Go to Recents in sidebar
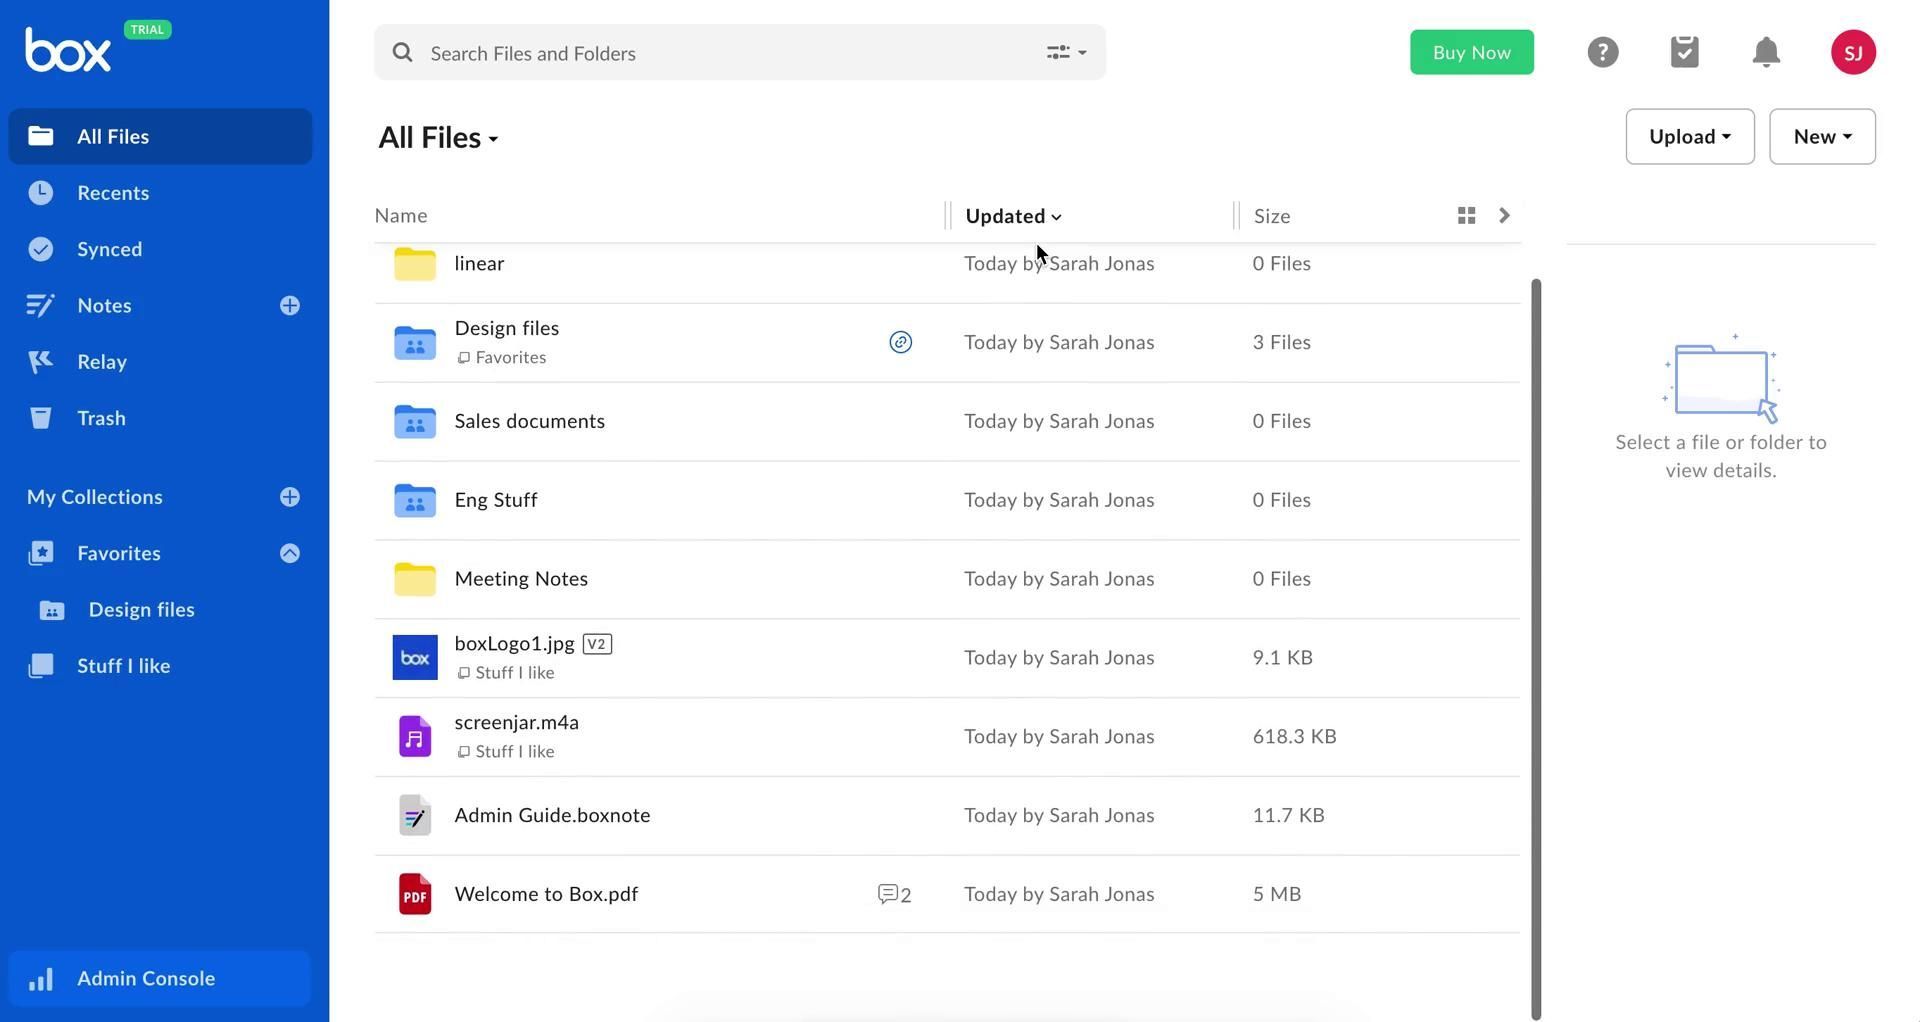This screenshot has width=1920, height=1022. click(113, 193)
